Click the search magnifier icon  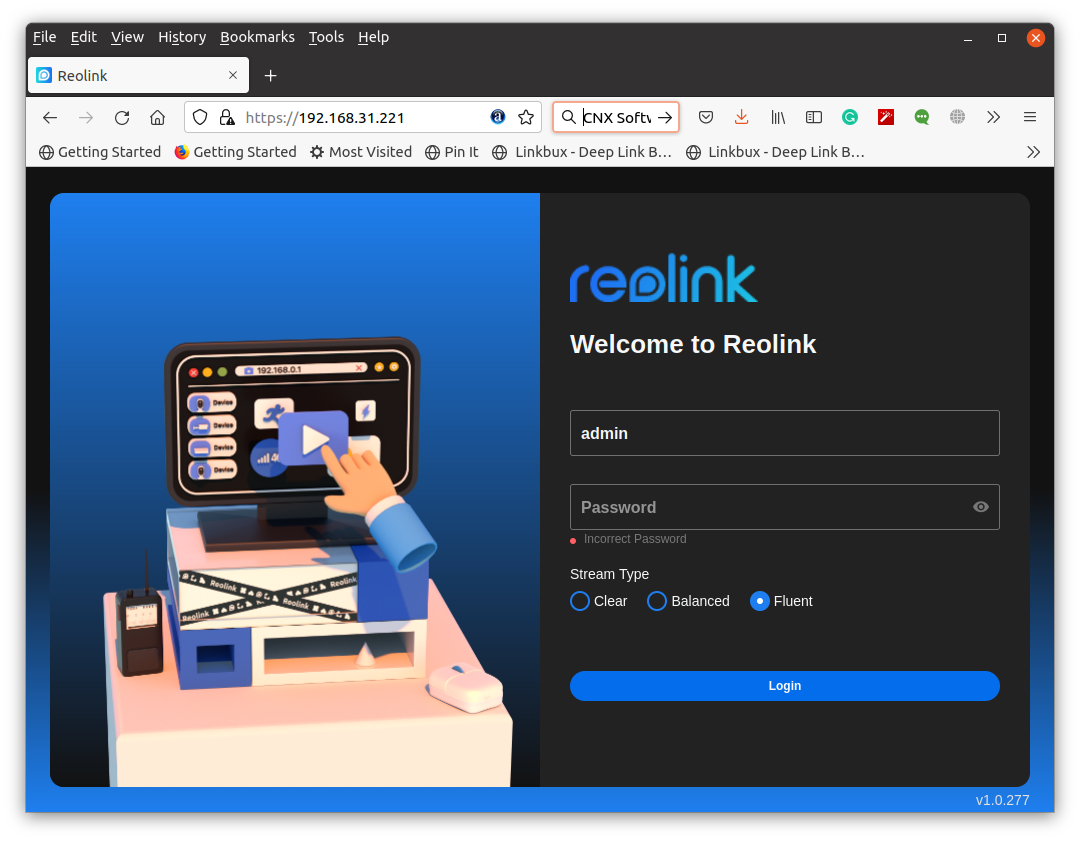[x=568, y=117]
